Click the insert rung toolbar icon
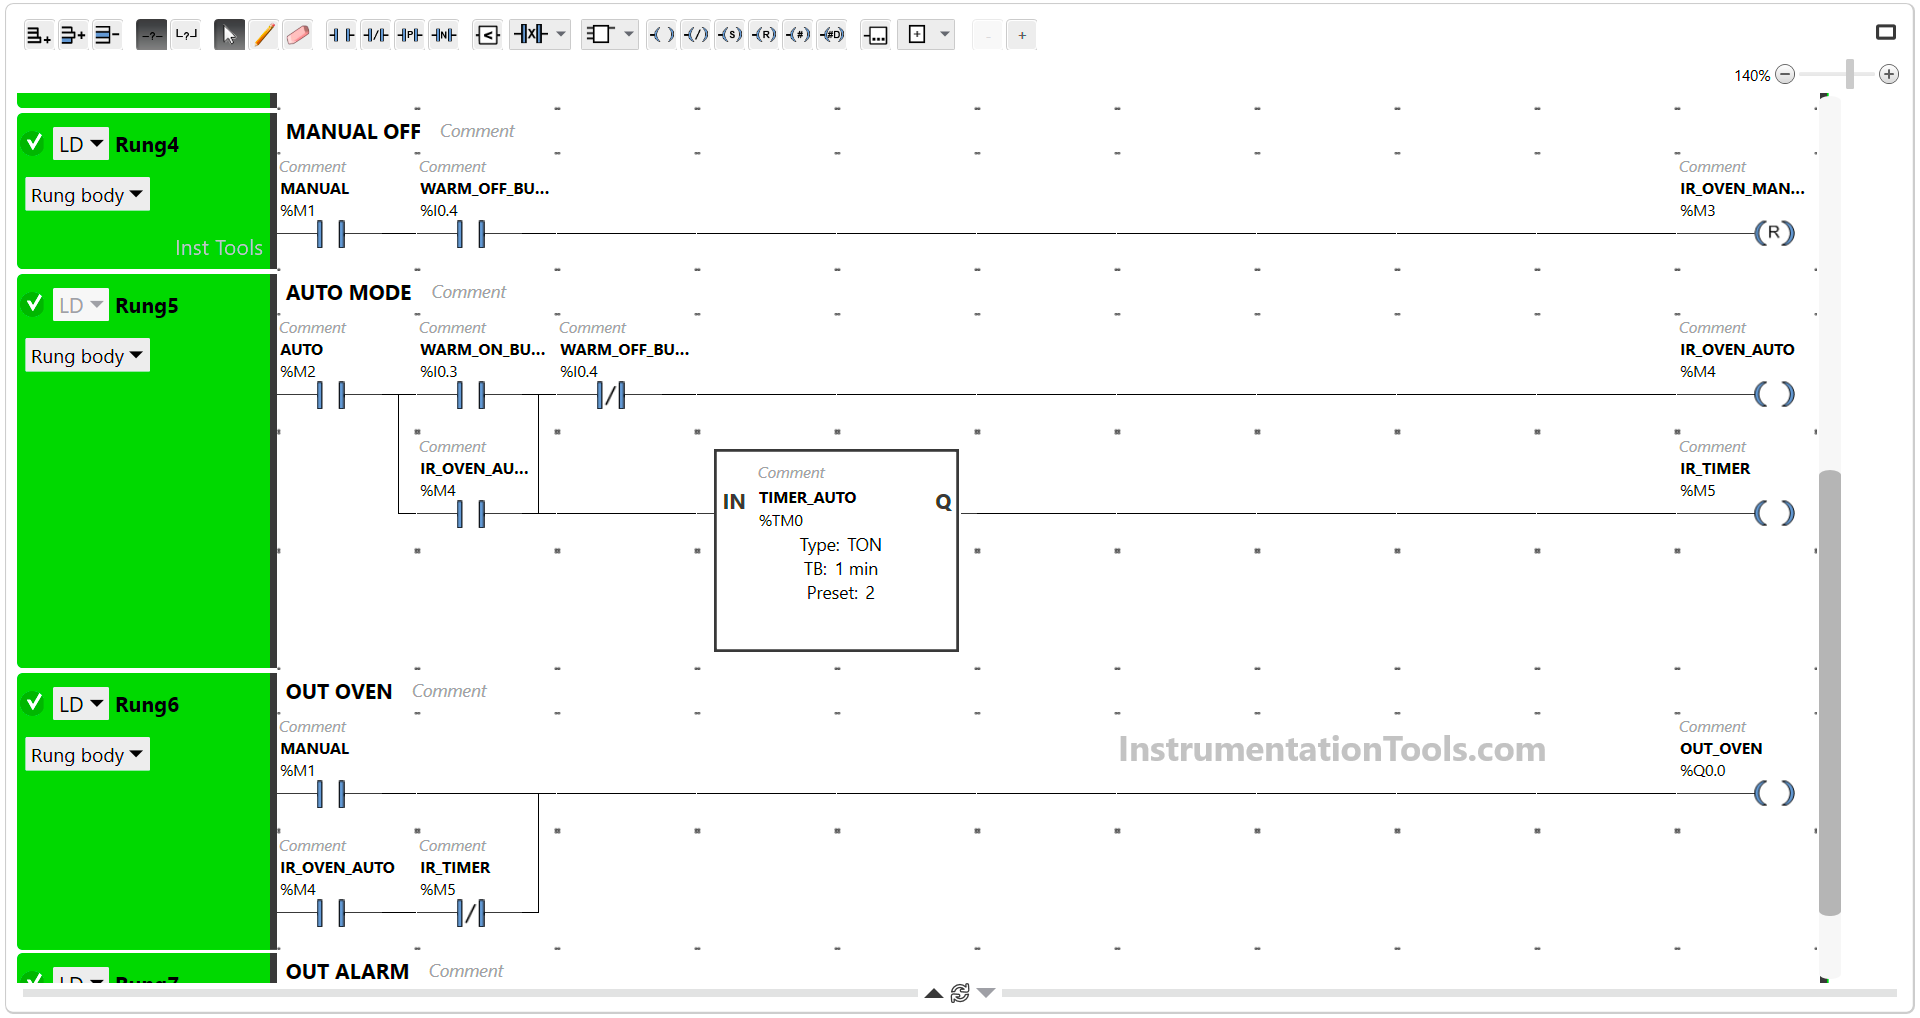This screenshot has height=1018, width=1920. pos(72,35)
